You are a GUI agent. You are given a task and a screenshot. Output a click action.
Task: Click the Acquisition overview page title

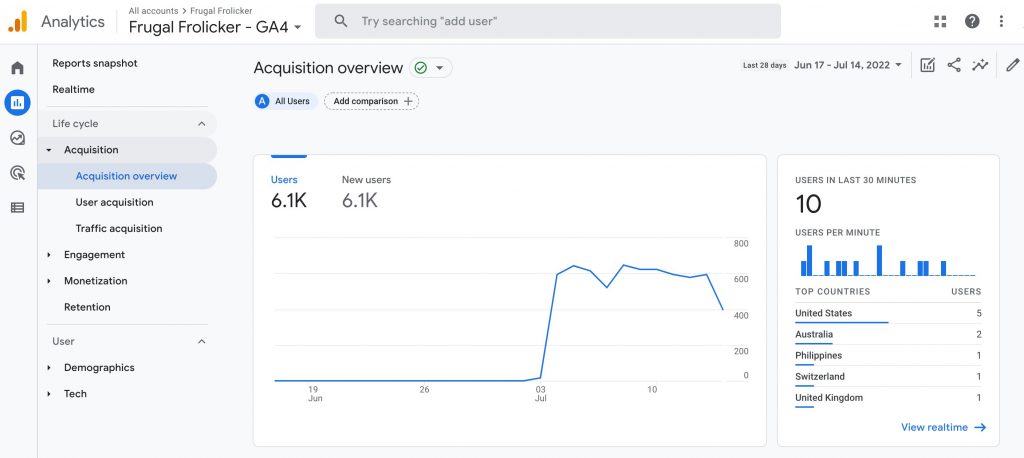coord(328,68)
